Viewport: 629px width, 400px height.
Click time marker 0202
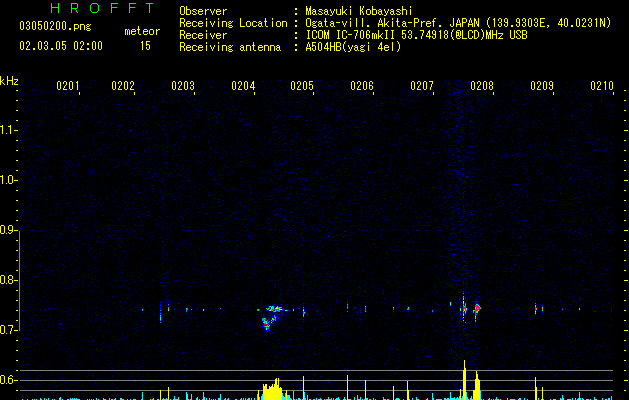[123, 85]
